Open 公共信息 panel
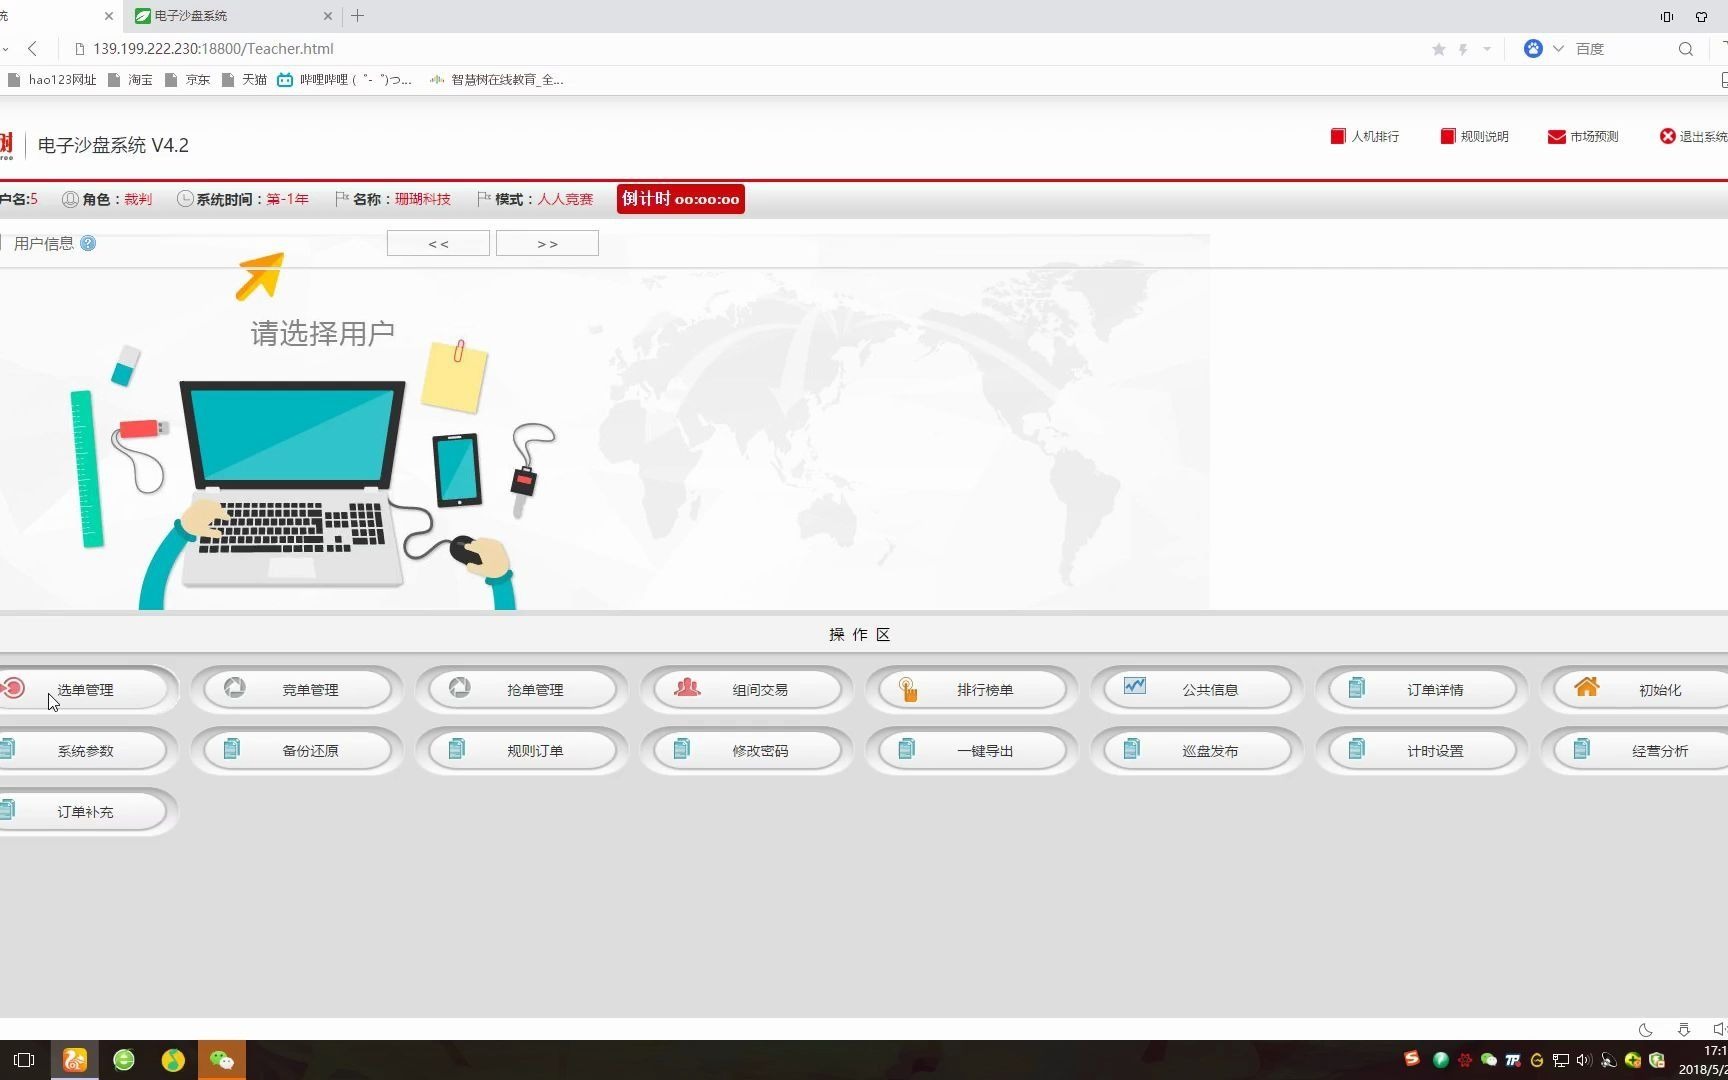The width and height of the screenshot is (1728, 1080). click(1197, 690)
